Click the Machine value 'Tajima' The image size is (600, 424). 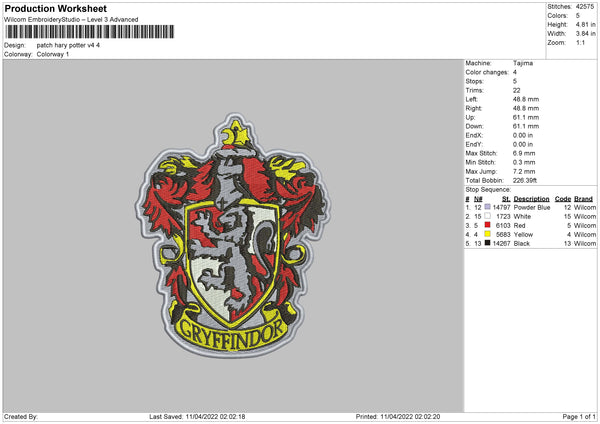pyautogui.click(x=523, y=63)
